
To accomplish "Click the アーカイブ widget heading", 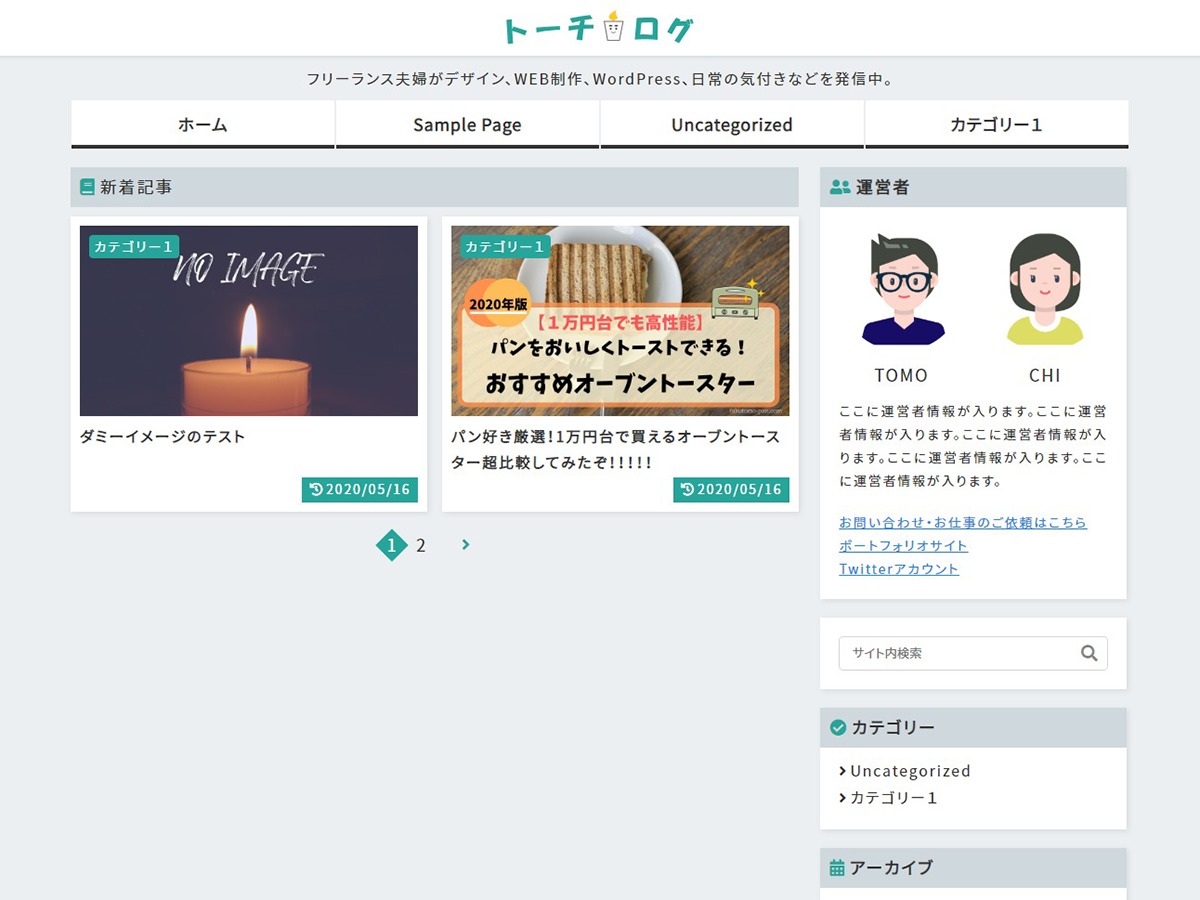I will coord(973,868).
